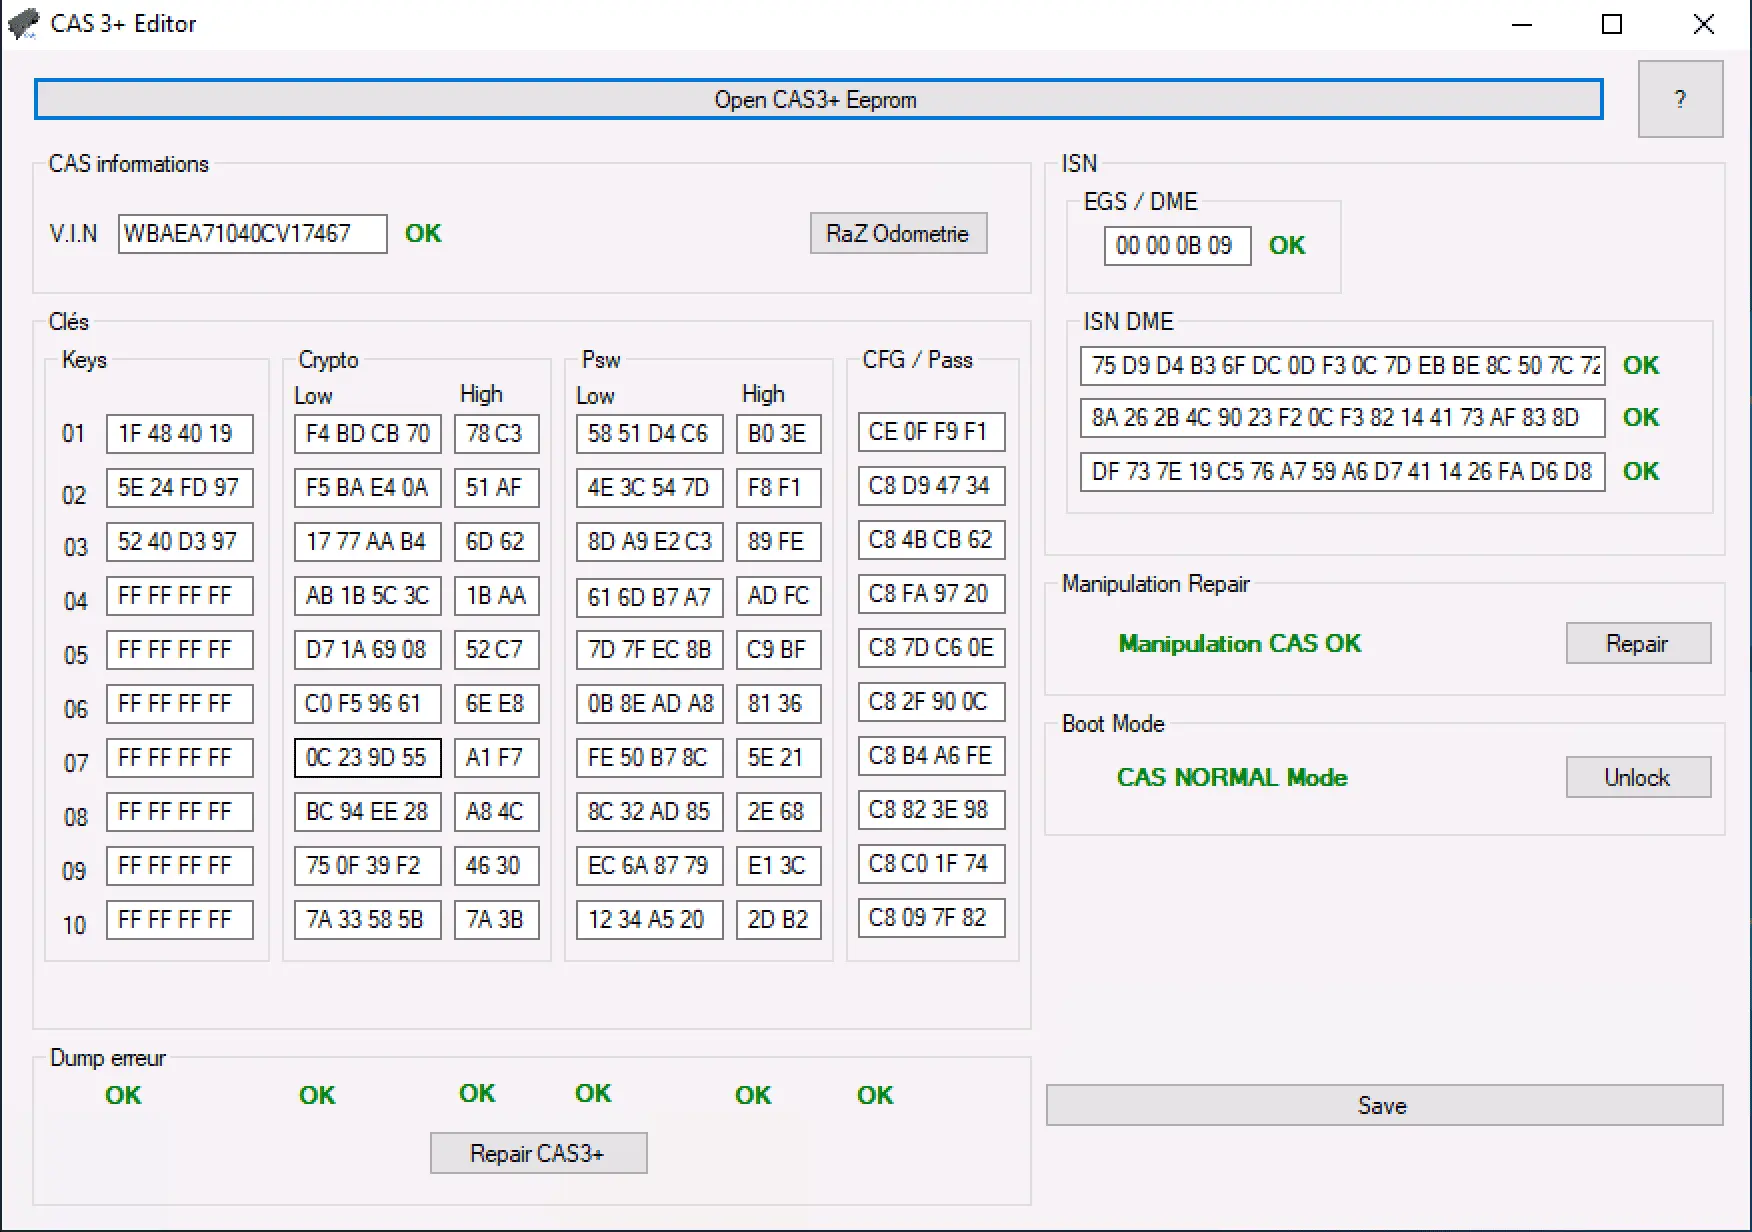Click the V.I.N input field
Screen dimensions: 1752x1232
252,234
